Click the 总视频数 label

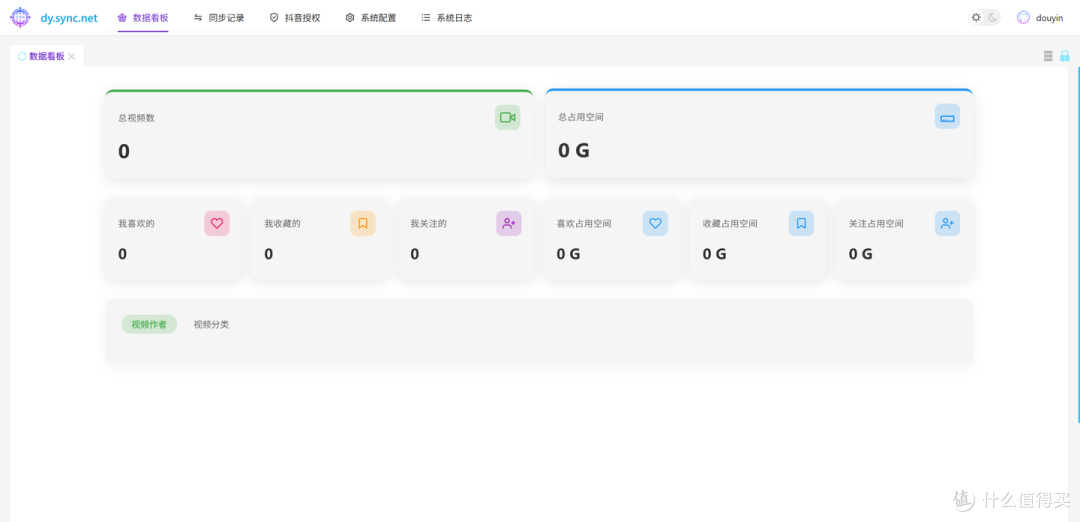(136, 118)
